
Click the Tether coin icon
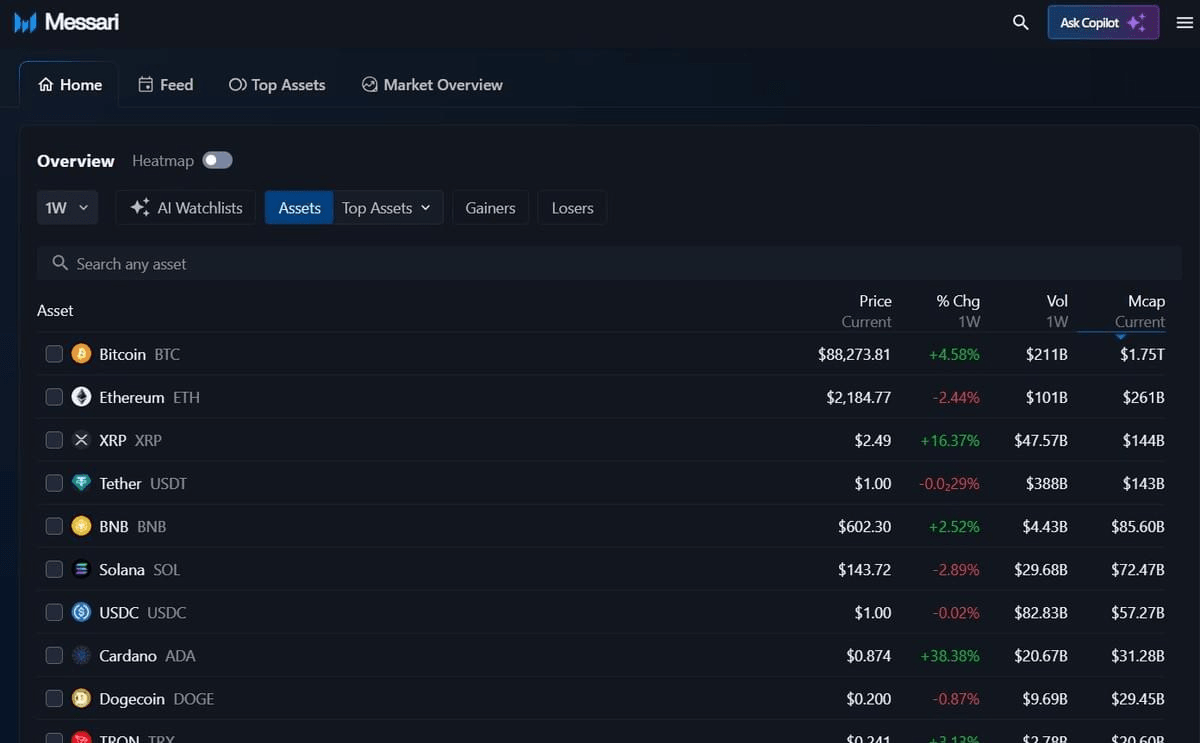pyautogui.click(x=81, y=483)
